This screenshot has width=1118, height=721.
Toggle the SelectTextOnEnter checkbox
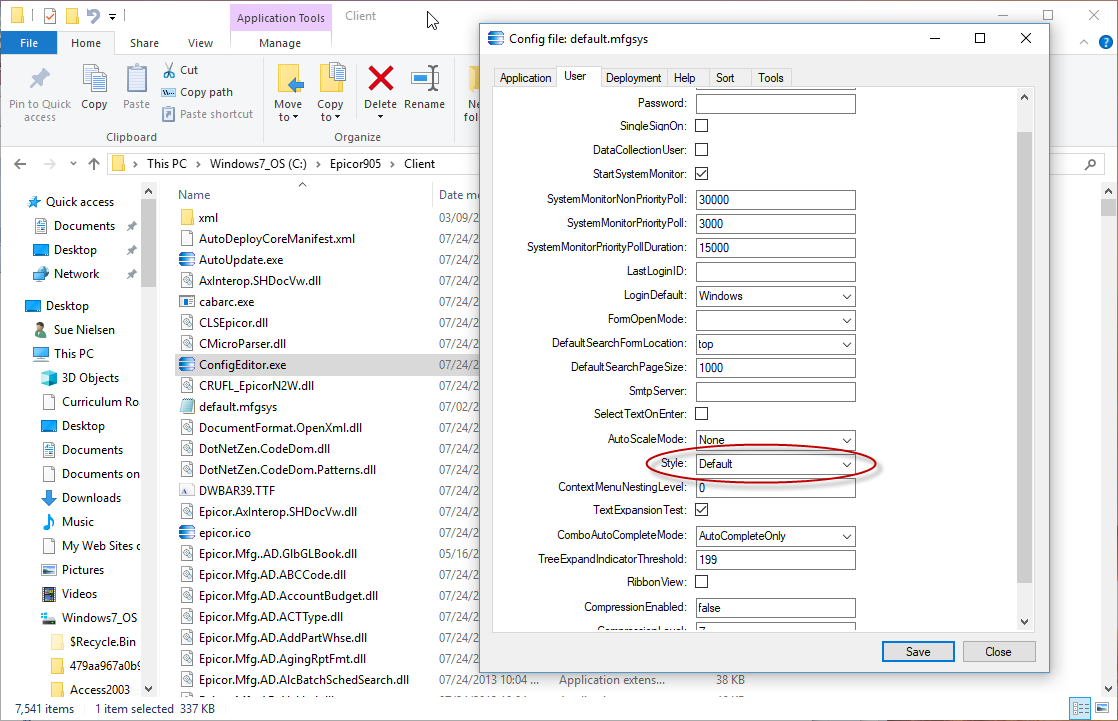702,414
